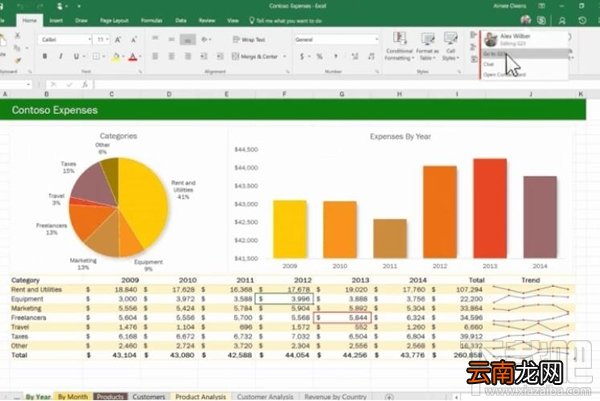Open the Cell Styles gallery

point(450,46)
